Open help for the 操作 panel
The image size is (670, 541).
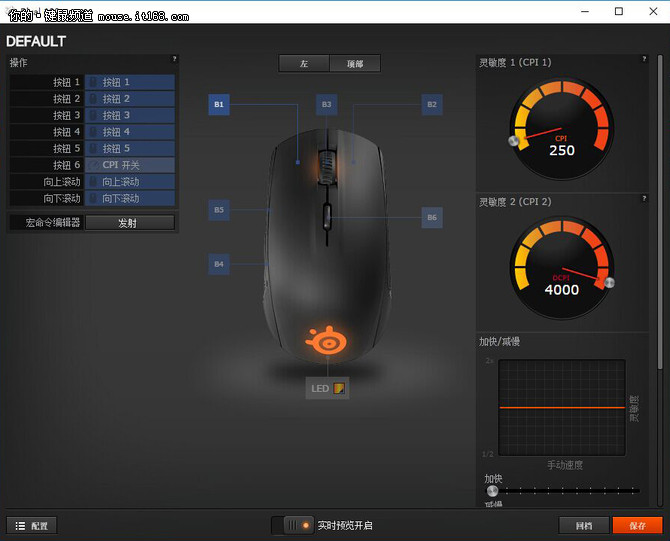pos(174,59)
